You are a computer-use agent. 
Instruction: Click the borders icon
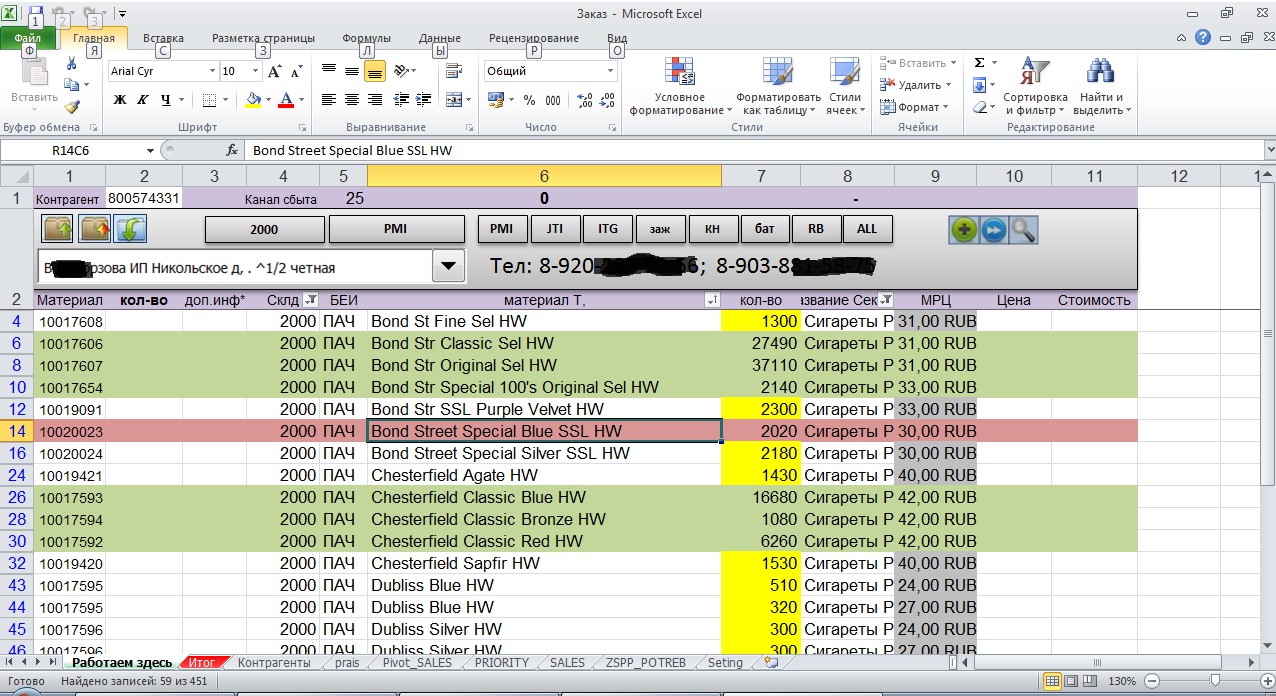click(x=209, y=100)
